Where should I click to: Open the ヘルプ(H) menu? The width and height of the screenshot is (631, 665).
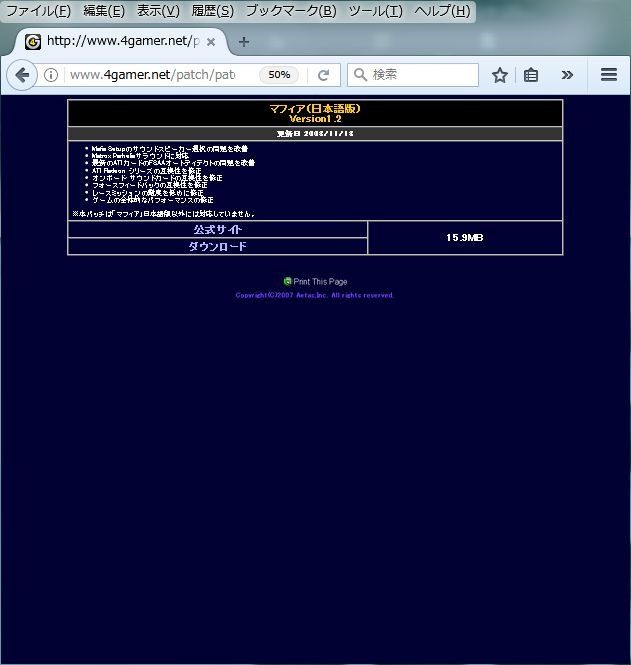[x=442, y=11]
